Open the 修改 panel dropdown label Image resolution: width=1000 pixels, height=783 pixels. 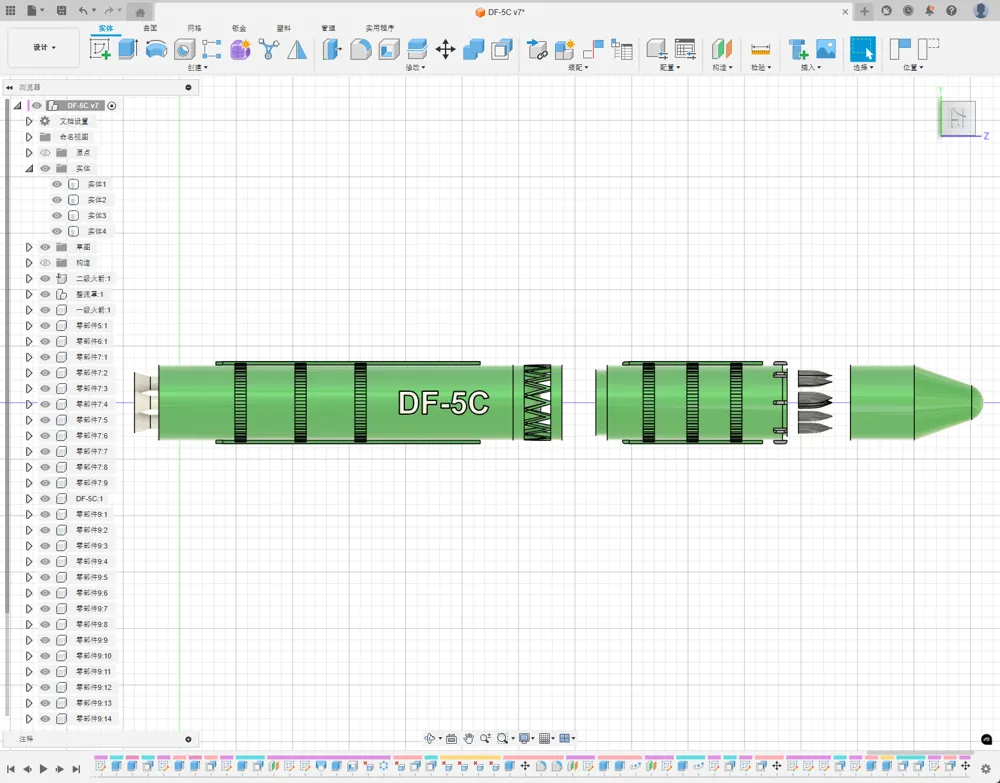415,68
